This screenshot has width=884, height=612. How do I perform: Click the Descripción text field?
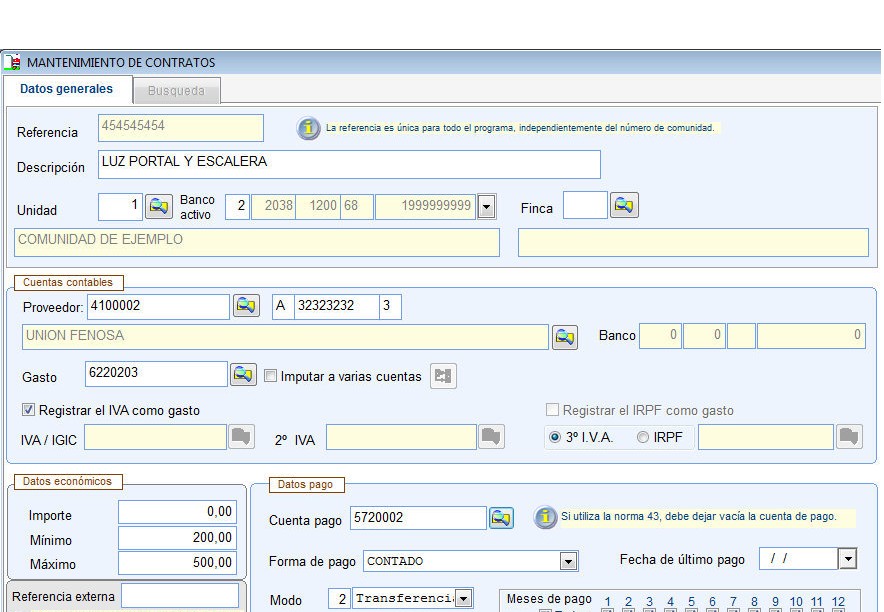click(x=350, y=164)
